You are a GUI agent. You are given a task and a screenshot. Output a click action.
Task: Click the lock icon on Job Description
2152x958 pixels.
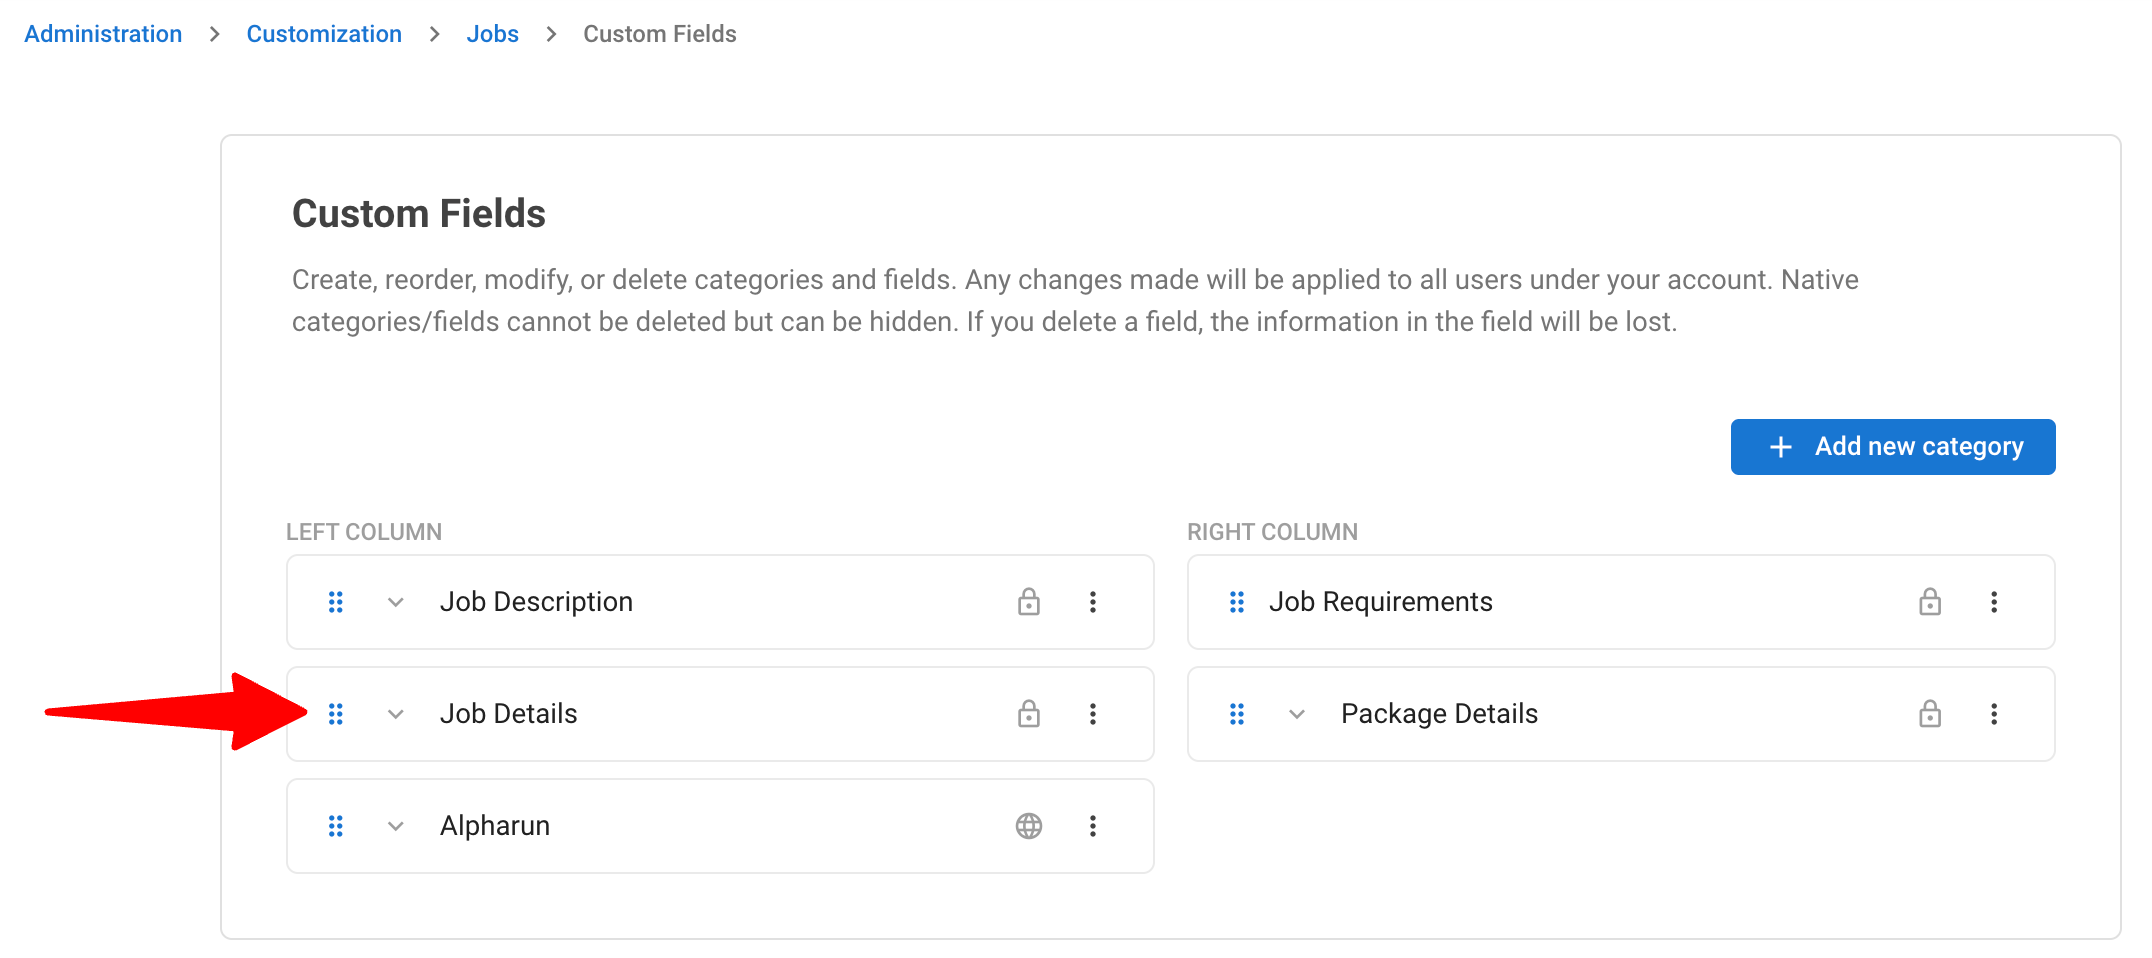point(1029,601)
